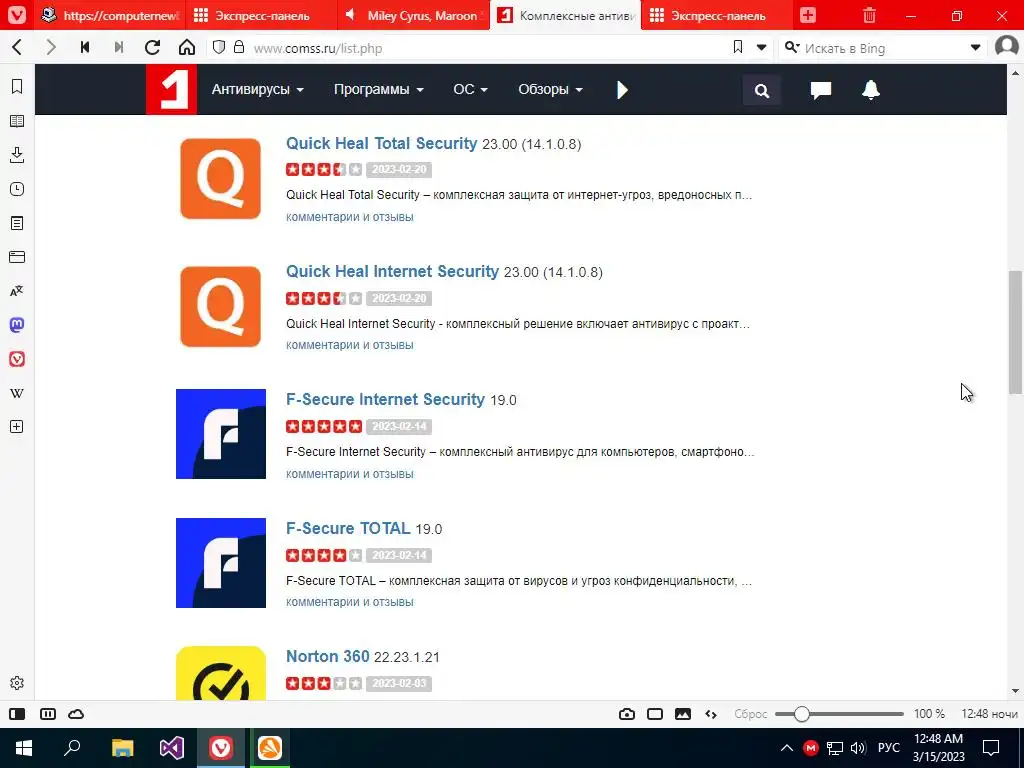This screenshot has width=1024, height=768.
Task: Open the bookmark dropdown arrow
Action: click(x=761, y=47)
